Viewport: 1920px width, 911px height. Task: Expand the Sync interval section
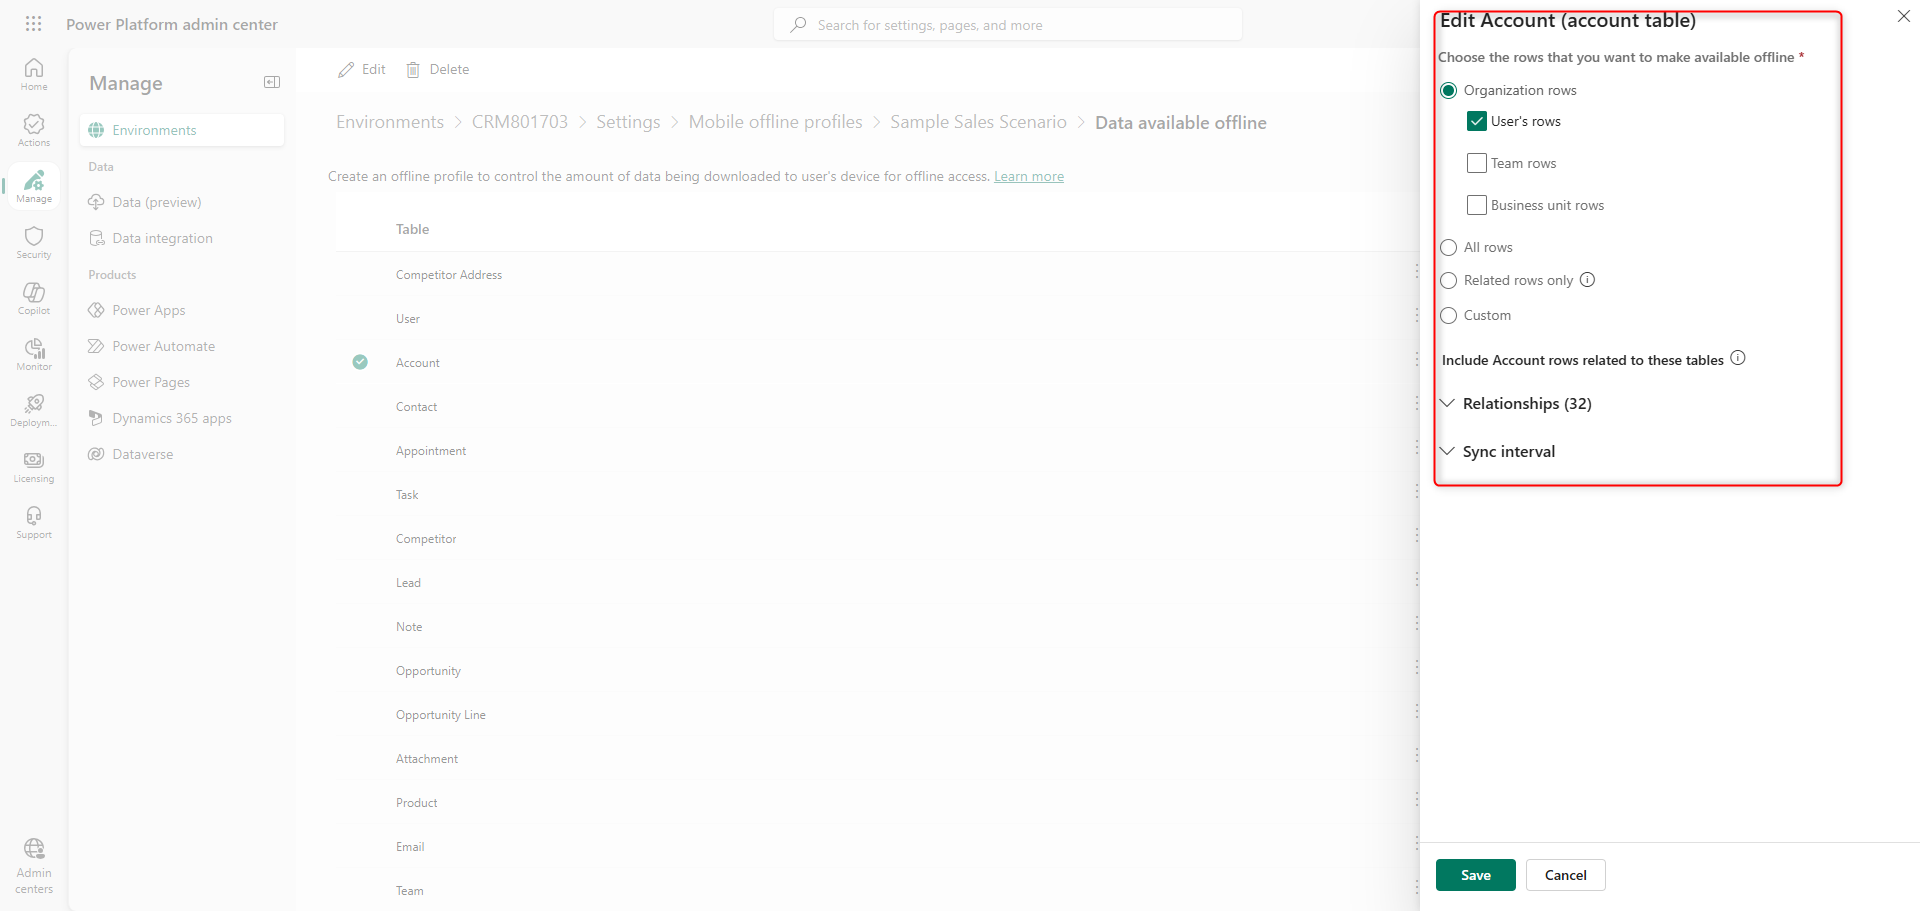pos(1508,452)
